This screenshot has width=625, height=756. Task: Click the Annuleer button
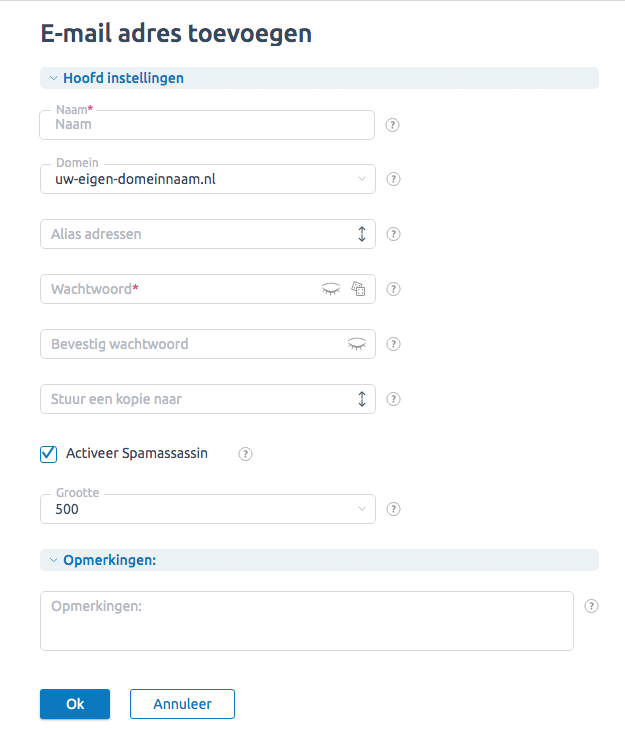coord(182,704)
